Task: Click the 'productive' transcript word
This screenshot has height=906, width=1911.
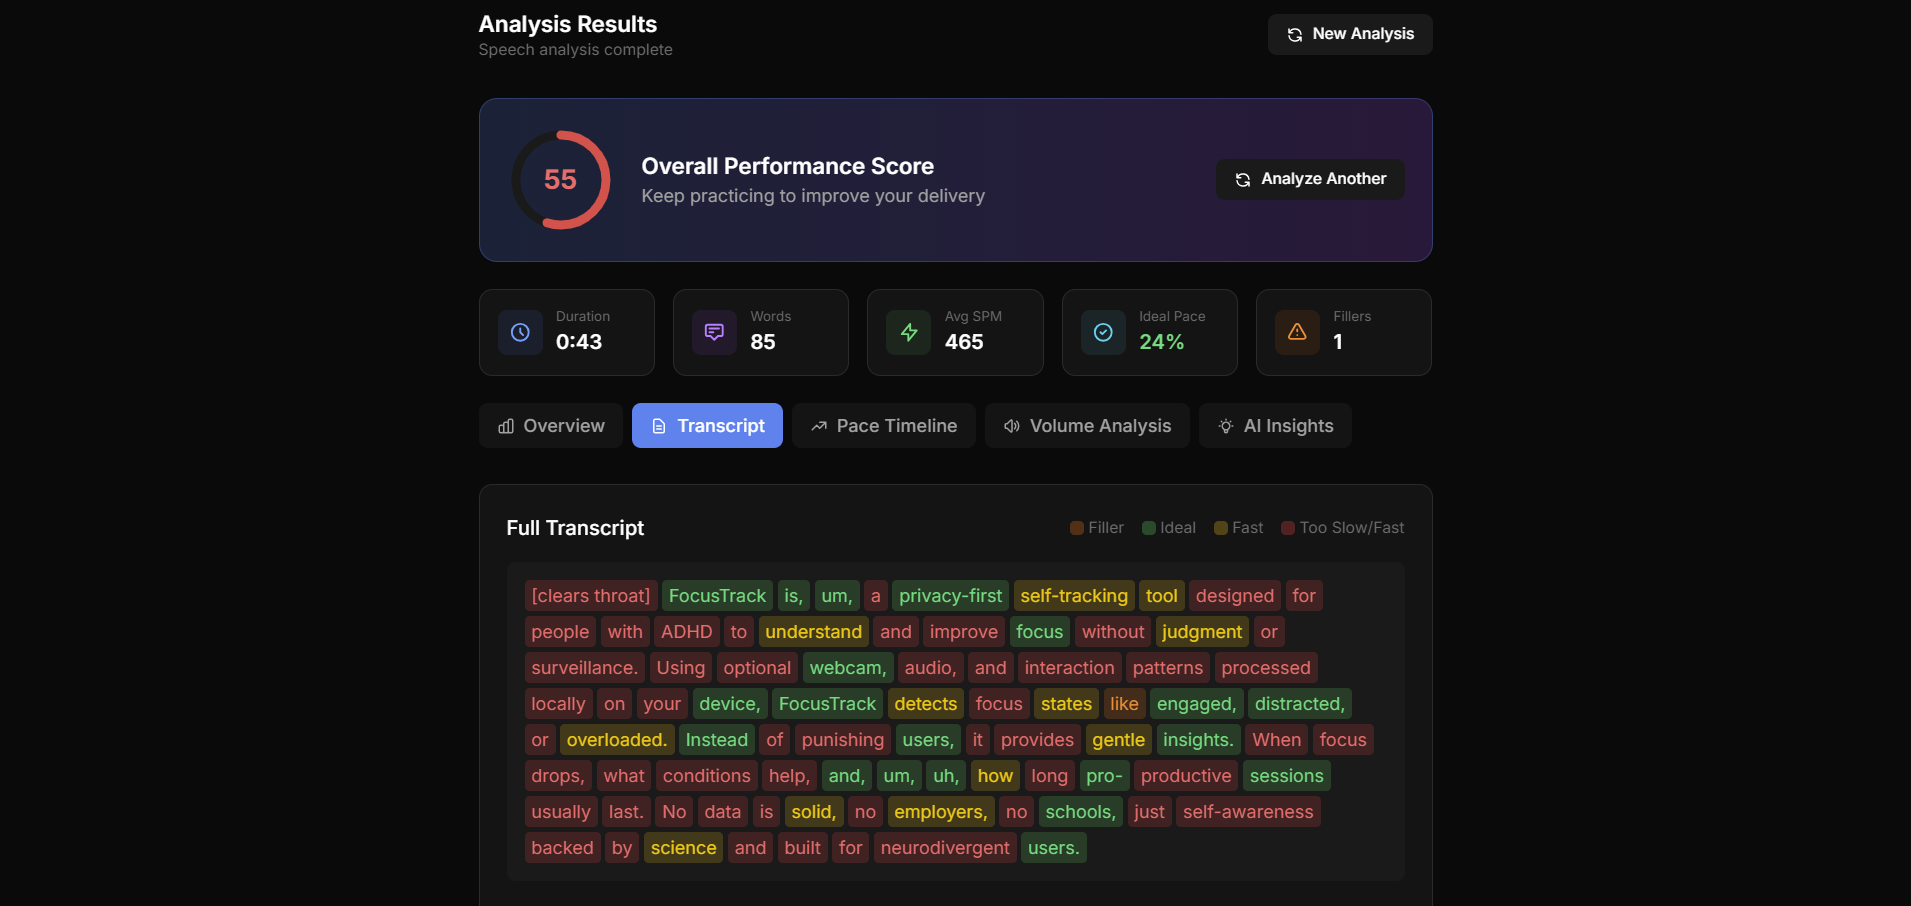Action: (x=1186, y=776)
